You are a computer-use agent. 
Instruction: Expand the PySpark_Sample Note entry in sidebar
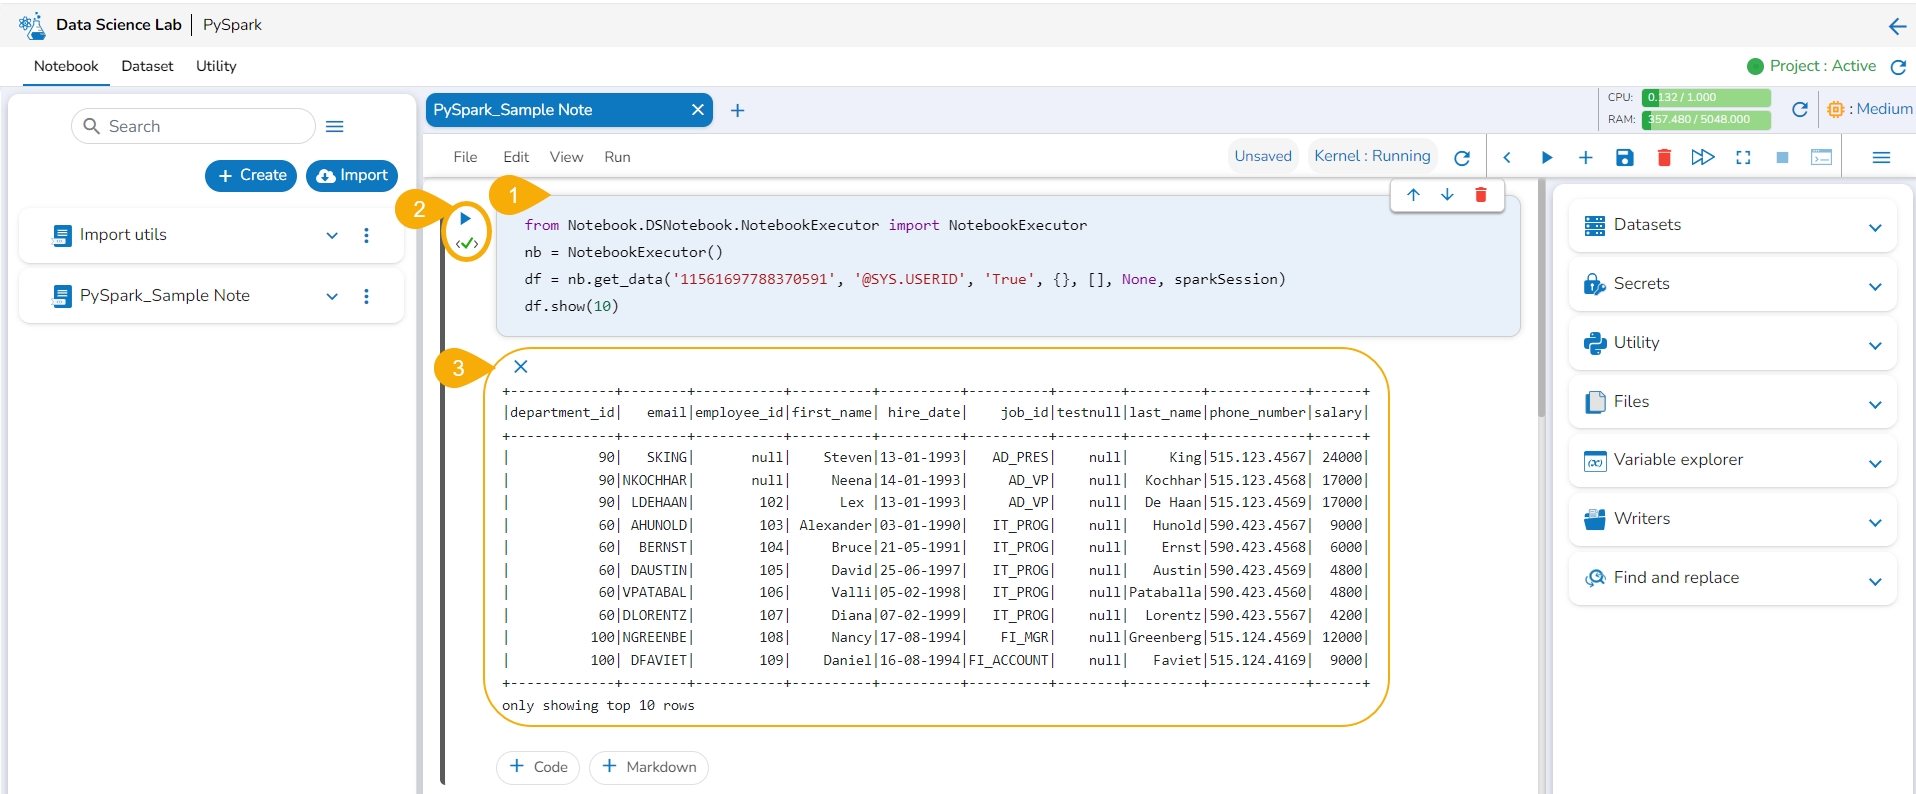[332, 296]
